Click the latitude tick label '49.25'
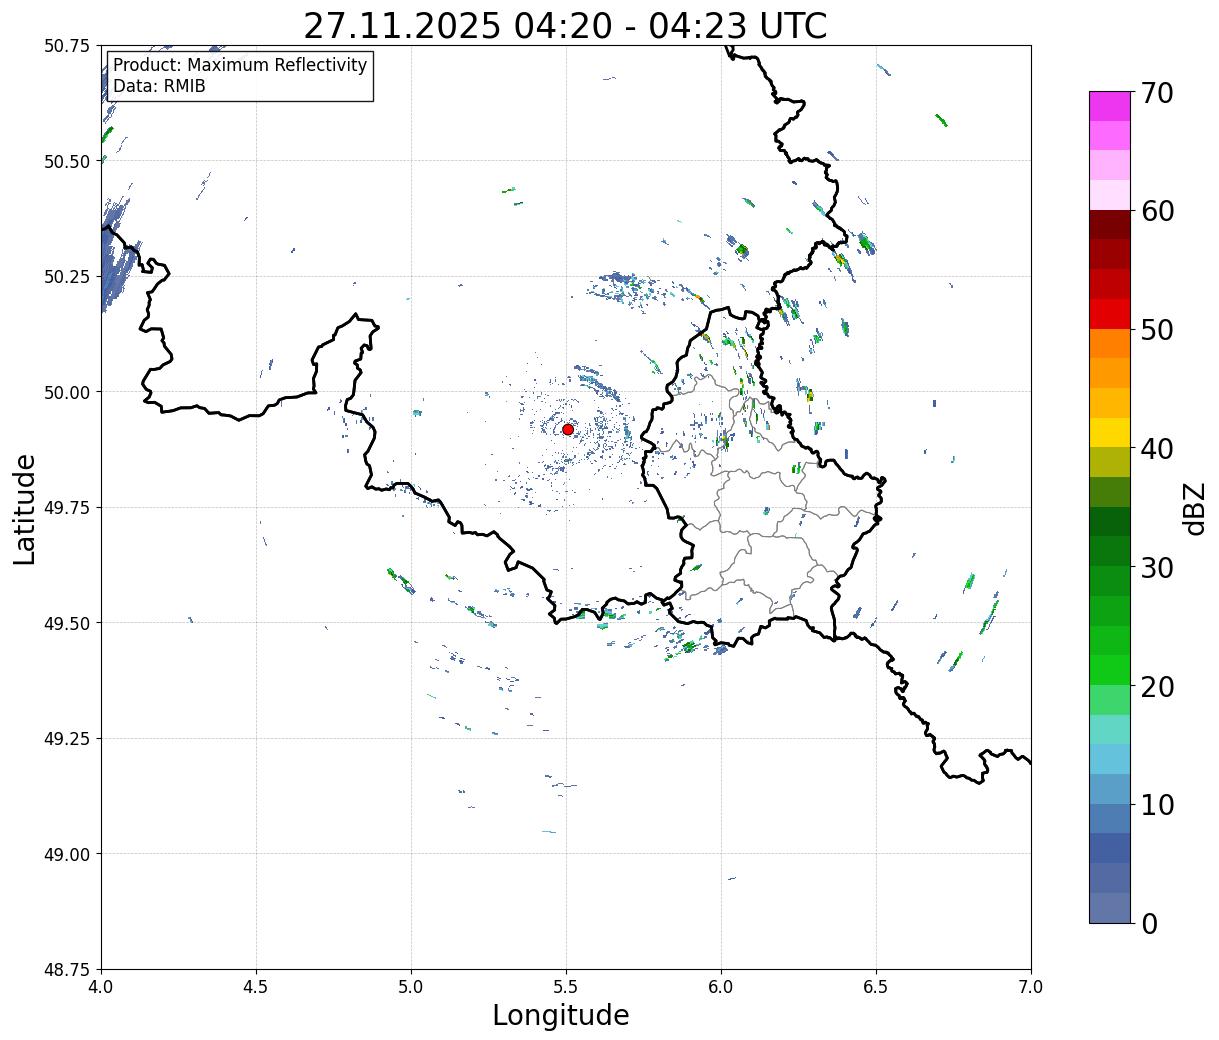 (x=67, y=739)
